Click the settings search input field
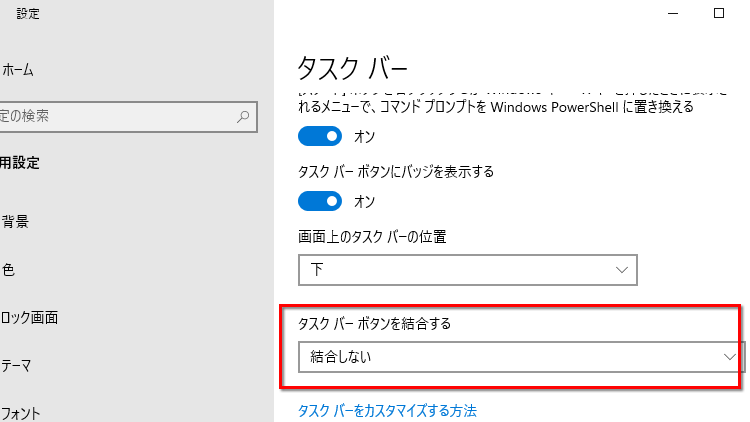 pyautogui.click(x=128, y=116)
